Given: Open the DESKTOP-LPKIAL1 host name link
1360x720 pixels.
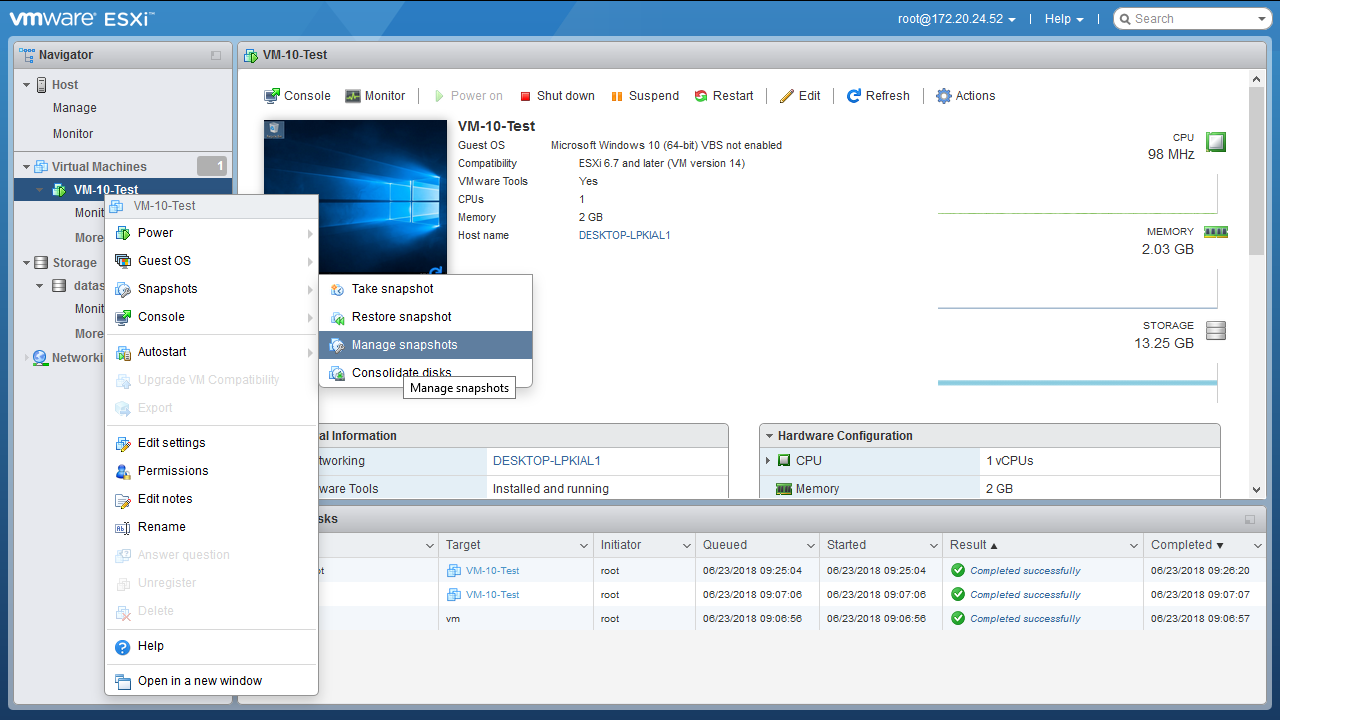Looking at the screenshot, I should click(x=624, y=235).
